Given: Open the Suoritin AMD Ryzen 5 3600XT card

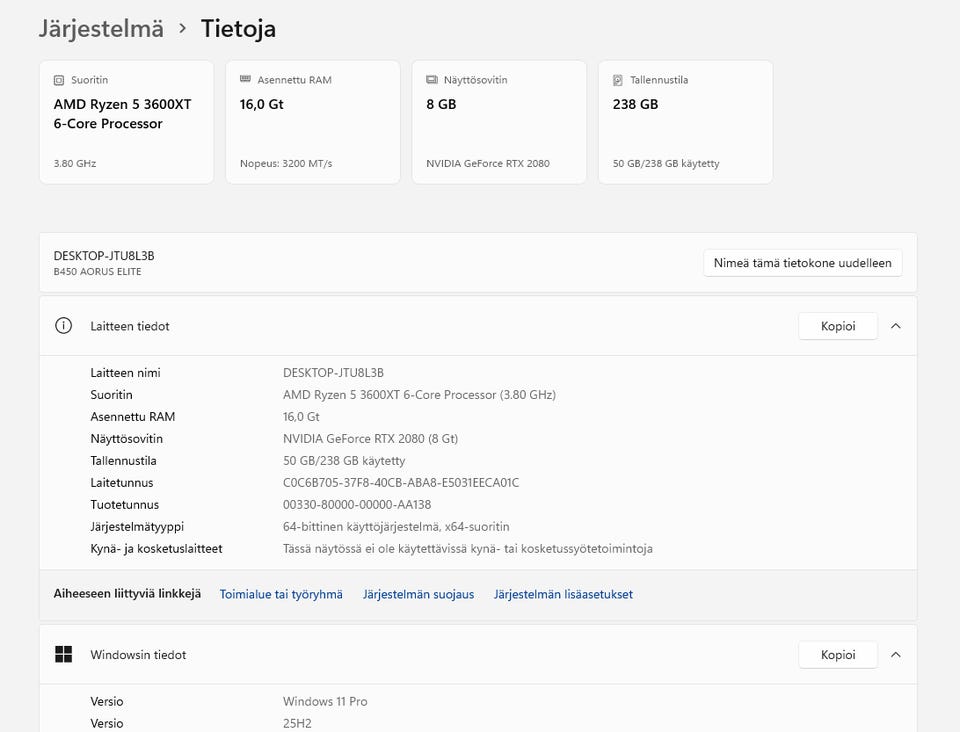Looking at the screenshot, I should (x=127, y=122).
